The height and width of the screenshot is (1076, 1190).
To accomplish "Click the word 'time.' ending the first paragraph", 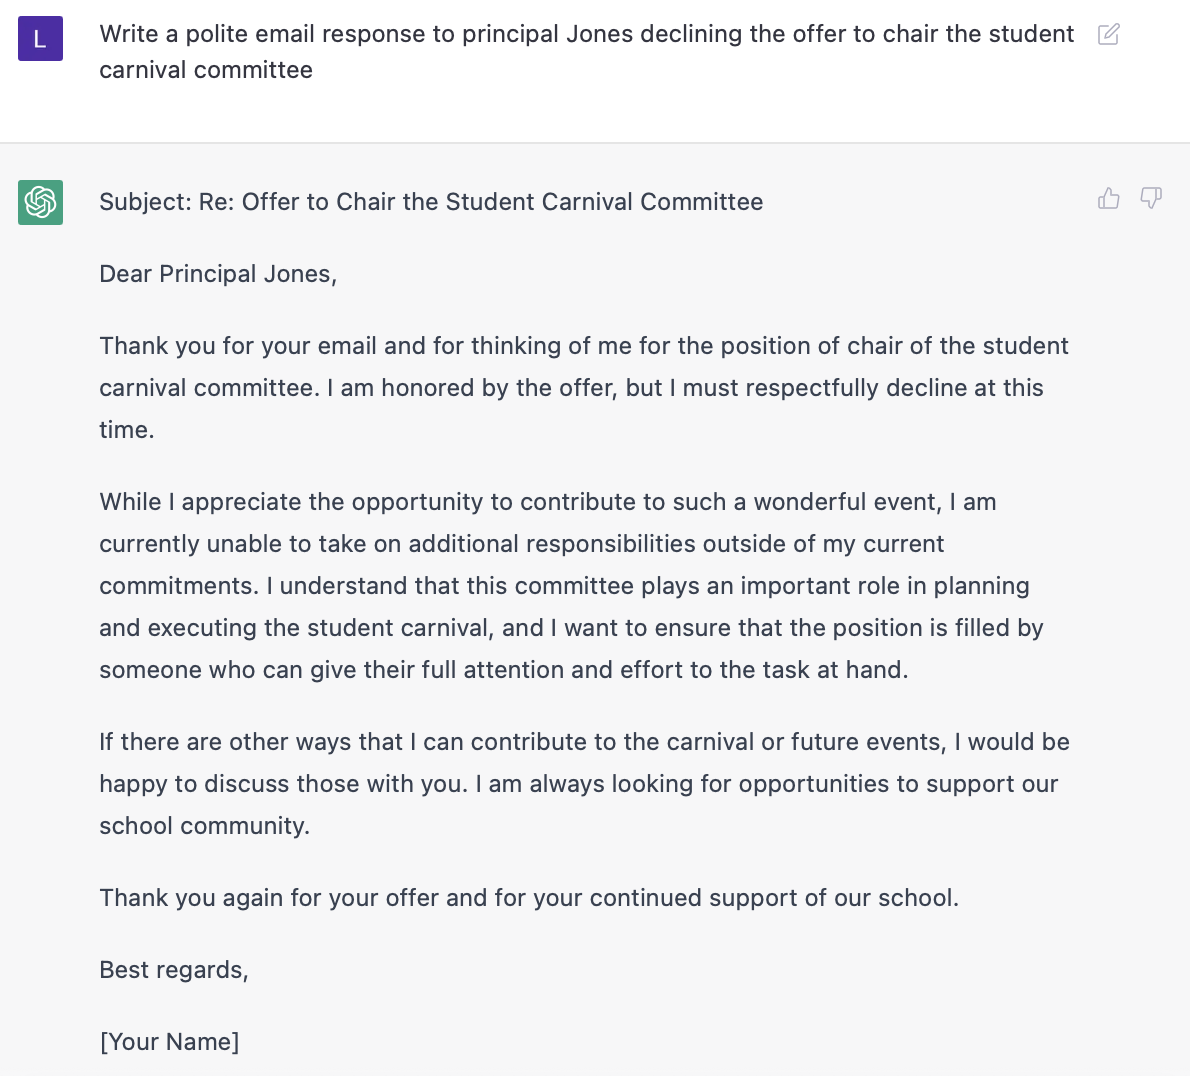I will [127, 430].
